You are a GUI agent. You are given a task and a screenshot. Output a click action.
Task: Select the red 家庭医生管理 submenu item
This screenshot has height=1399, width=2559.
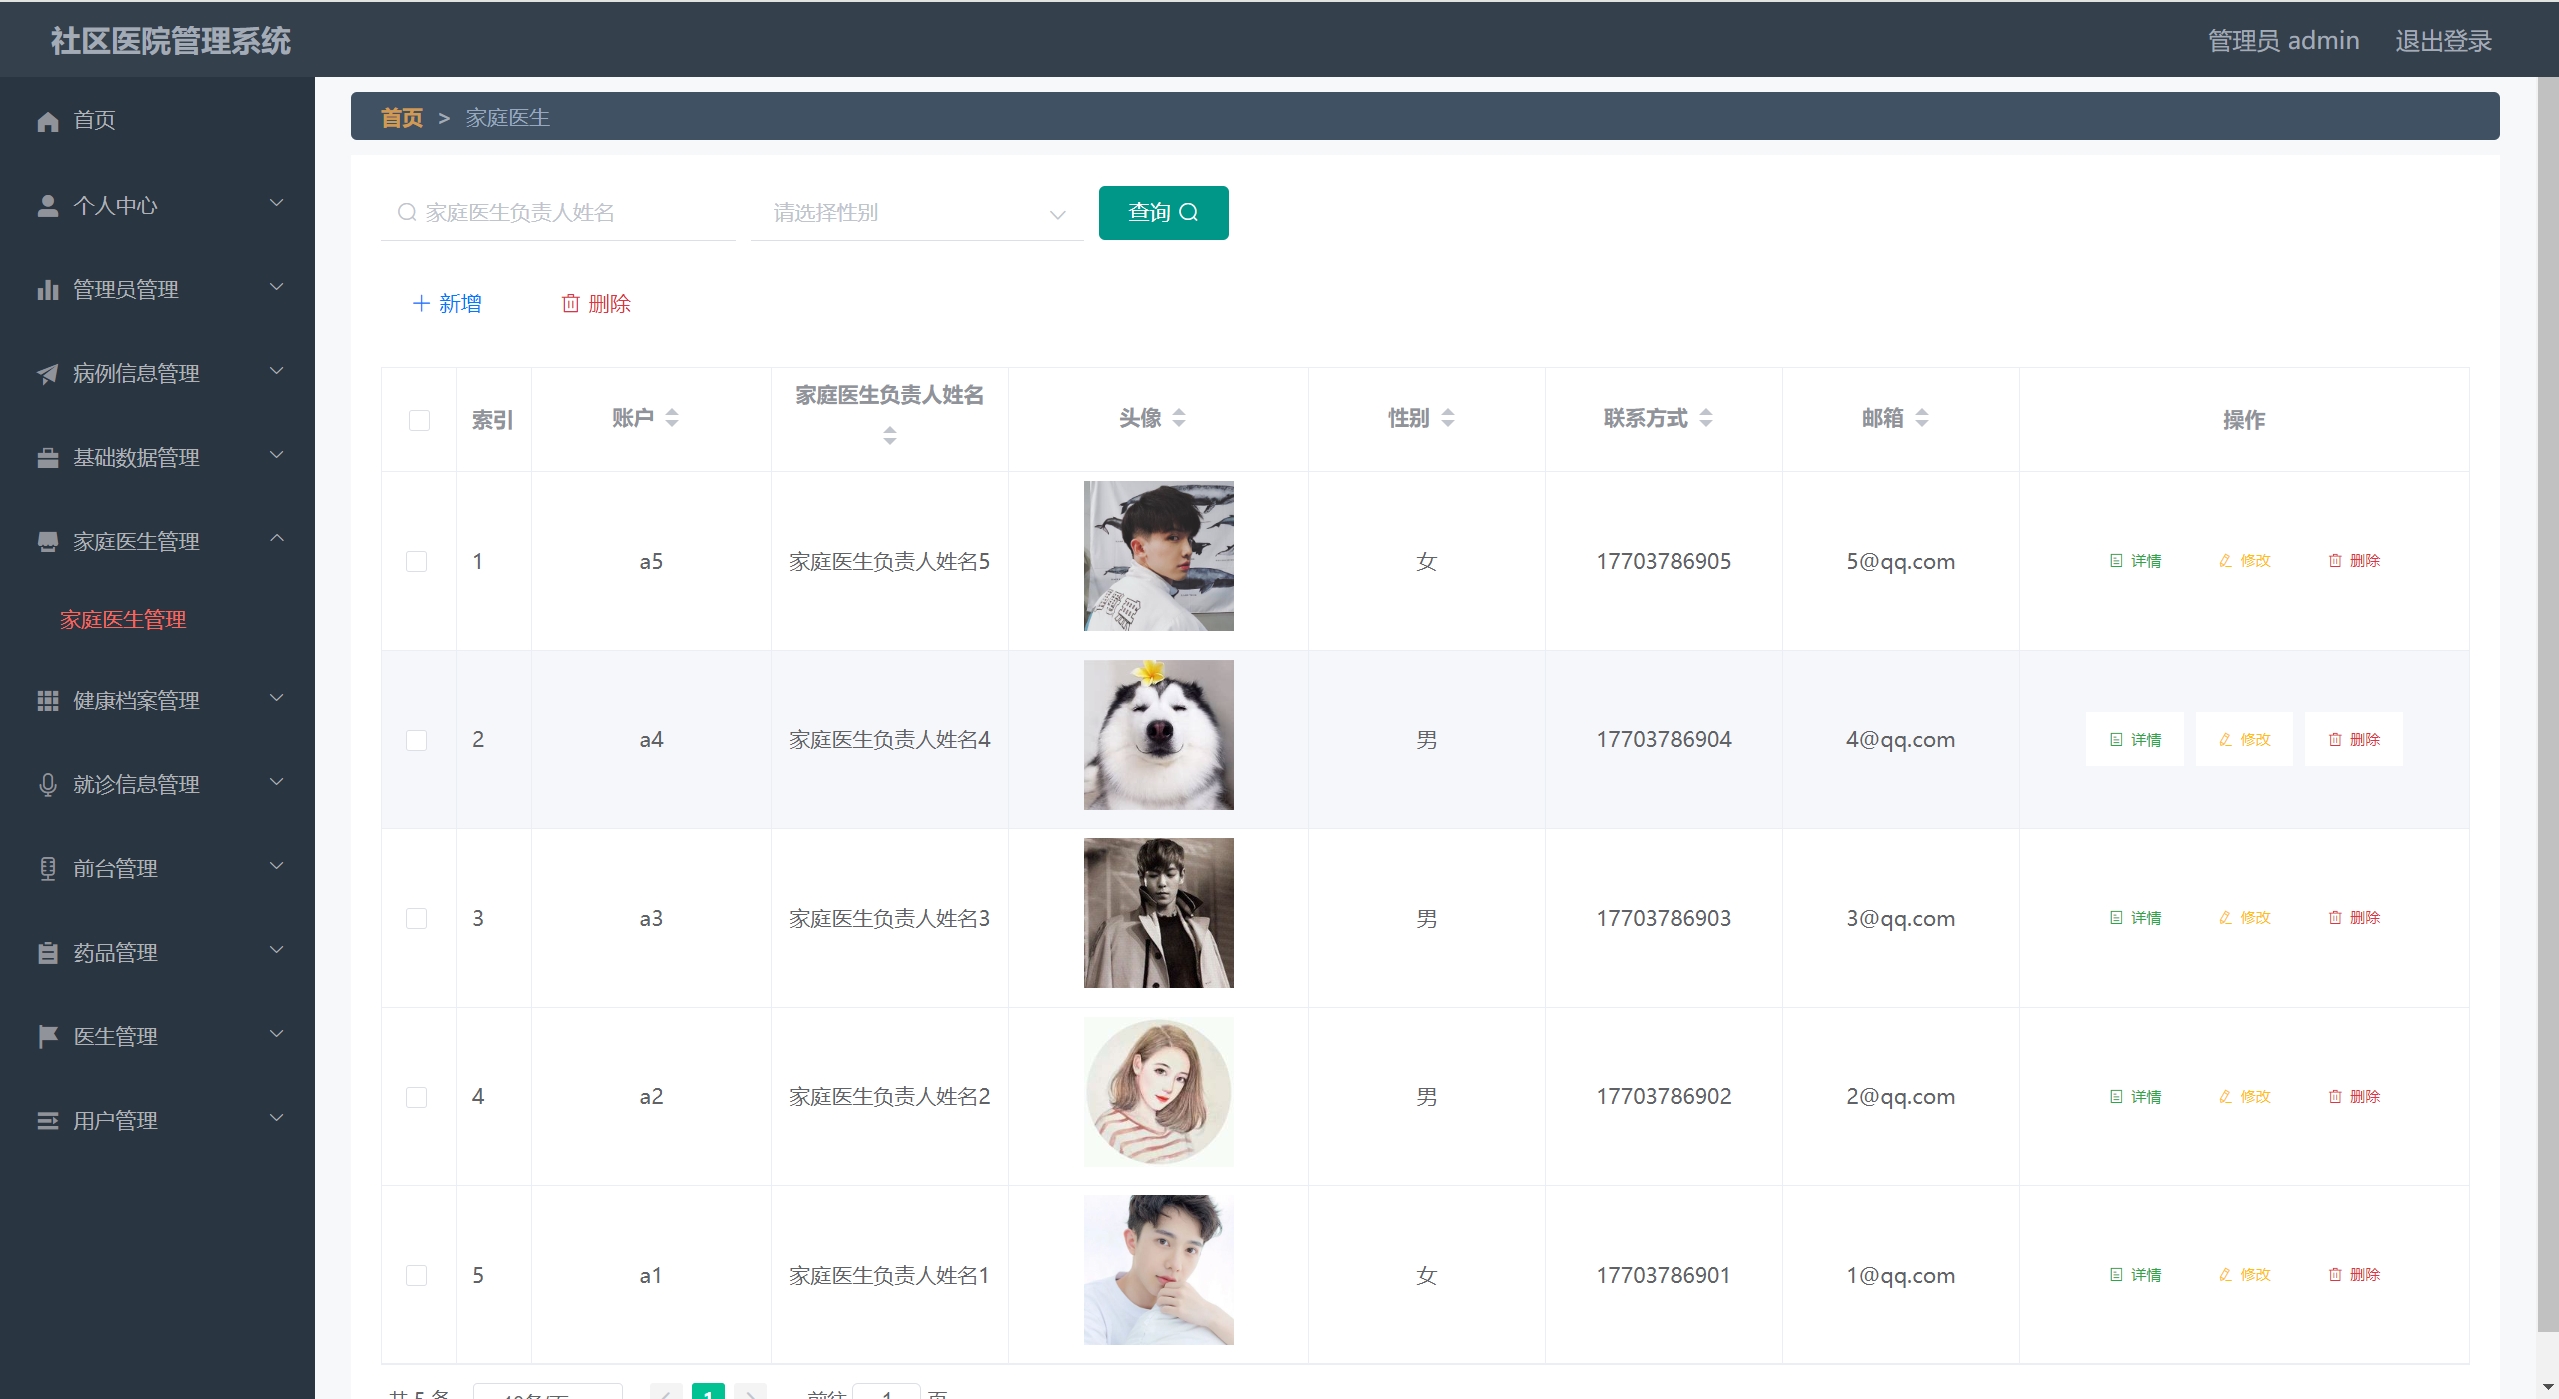coord(123,620)
